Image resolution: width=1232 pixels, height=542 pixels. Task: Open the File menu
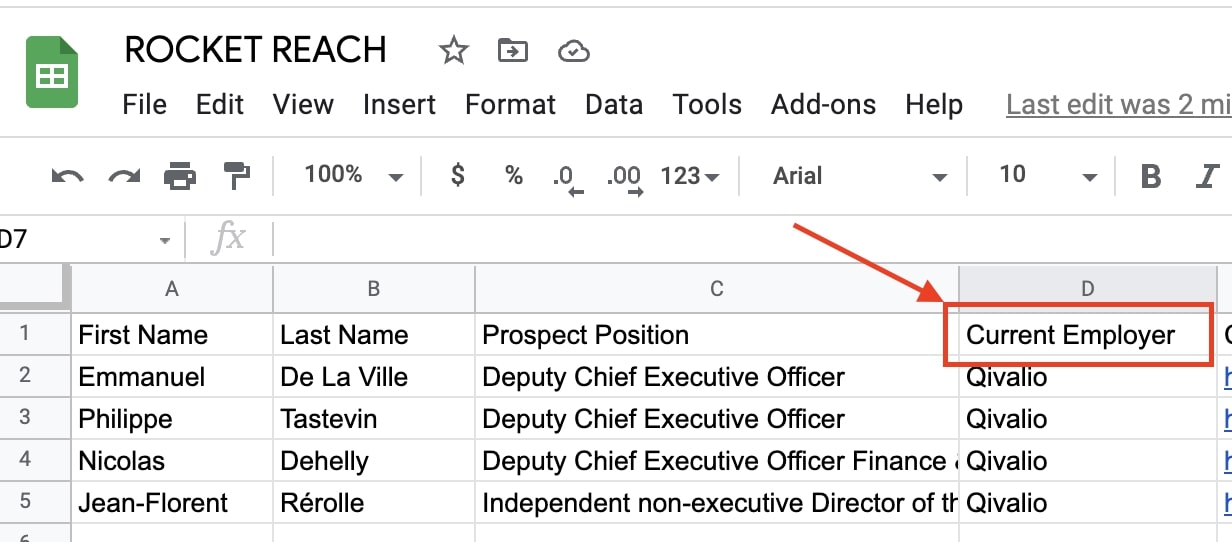click(144, 105)
